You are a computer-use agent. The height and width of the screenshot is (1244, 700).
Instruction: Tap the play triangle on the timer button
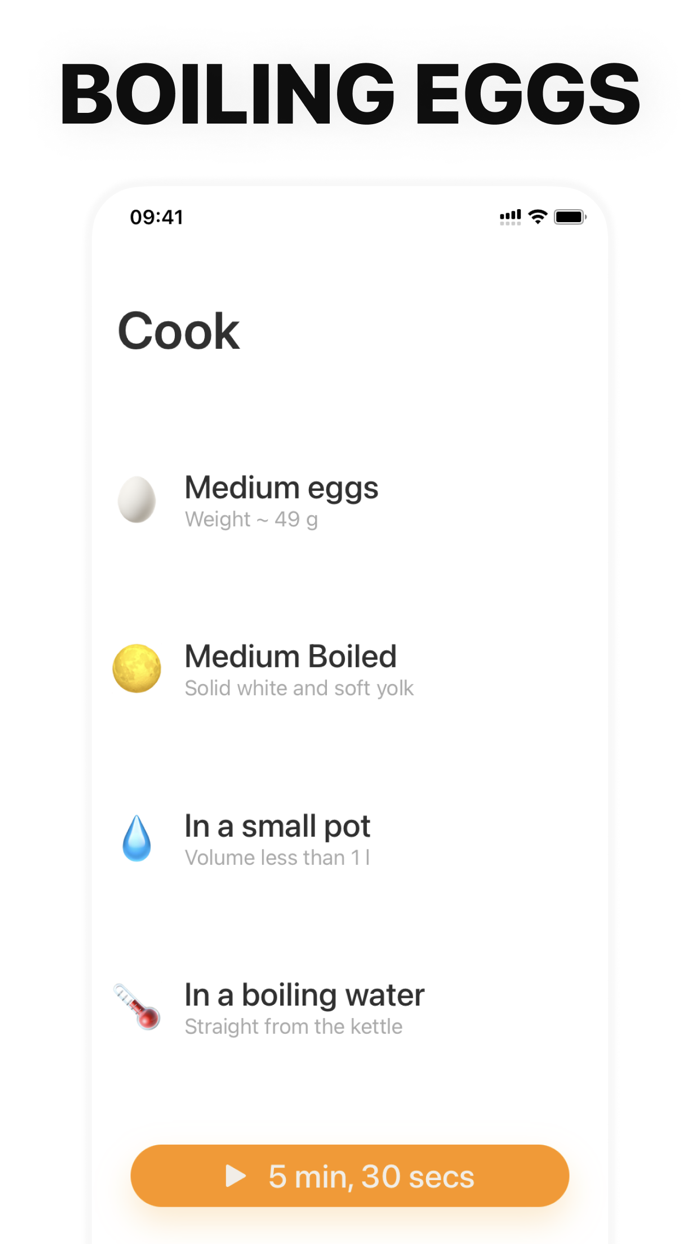(237, 1176)
